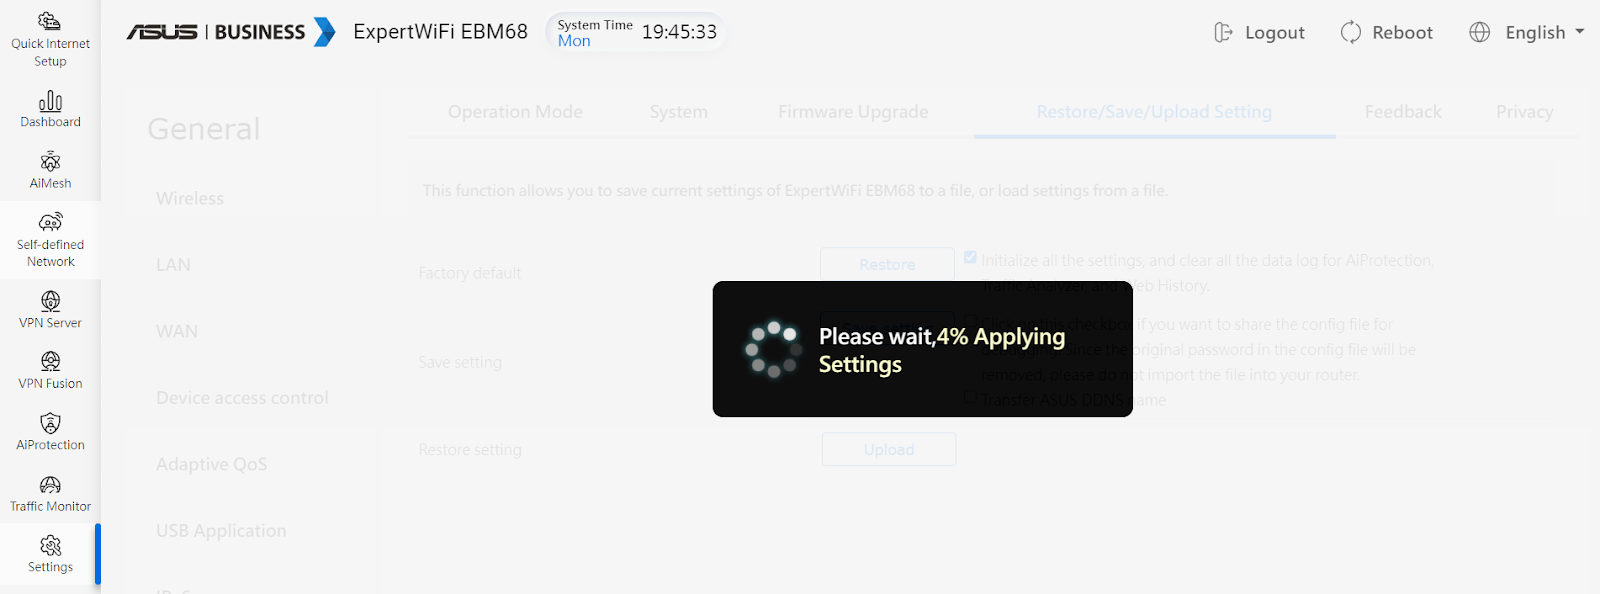Viewport: 1600px width, 594px height.
Task: Switch to the Feedback tab
Action: (1403, 112)
